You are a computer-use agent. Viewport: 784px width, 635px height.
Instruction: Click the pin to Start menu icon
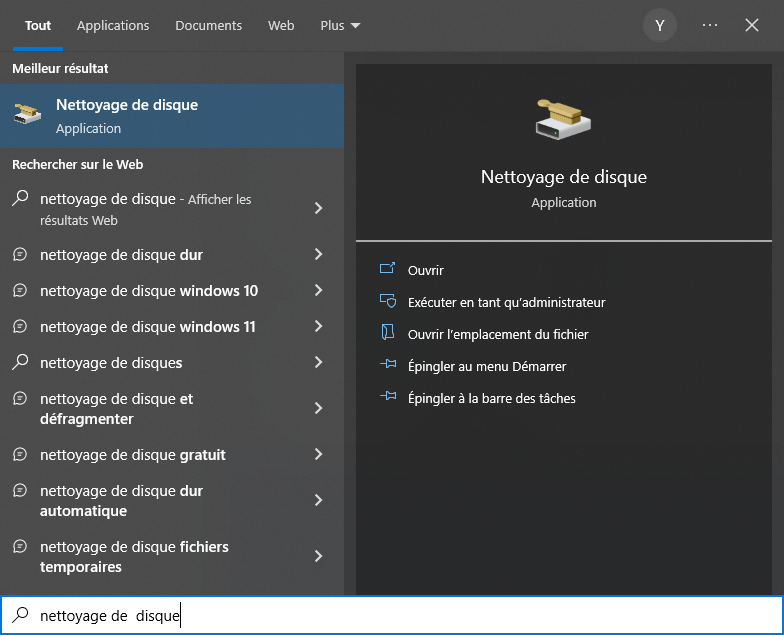tap(388, 366)
